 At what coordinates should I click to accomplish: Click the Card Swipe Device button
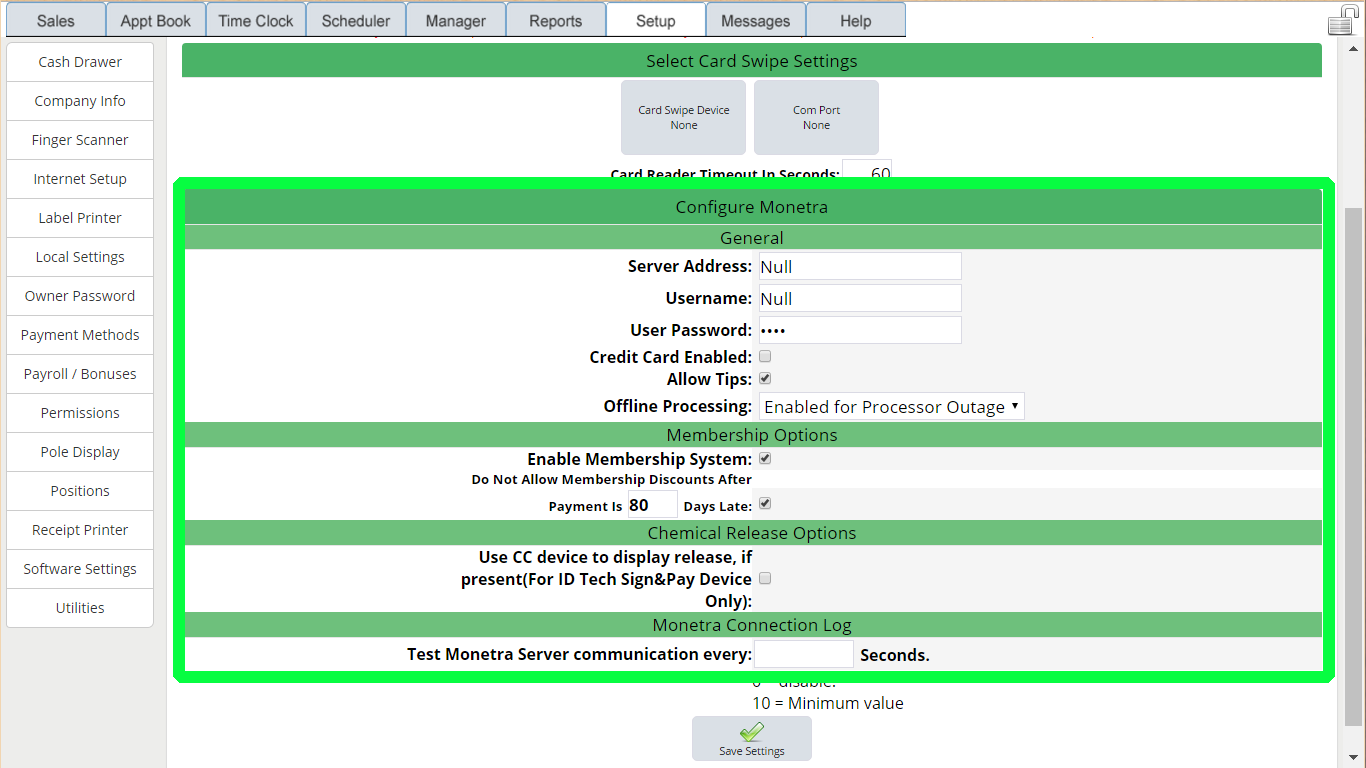684,117
